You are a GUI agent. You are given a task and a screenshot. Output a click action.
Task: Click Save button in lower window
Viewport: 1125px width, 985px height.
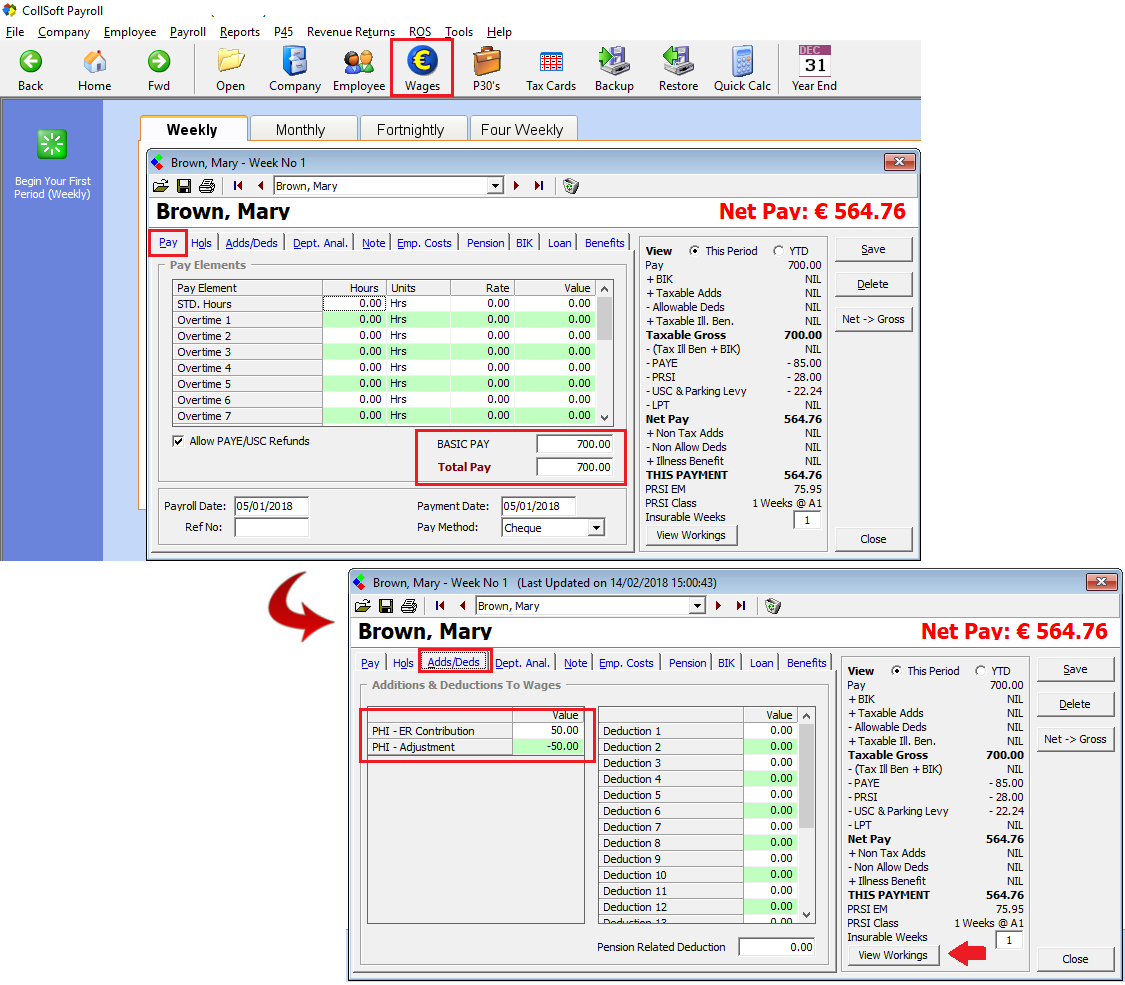1075,669
